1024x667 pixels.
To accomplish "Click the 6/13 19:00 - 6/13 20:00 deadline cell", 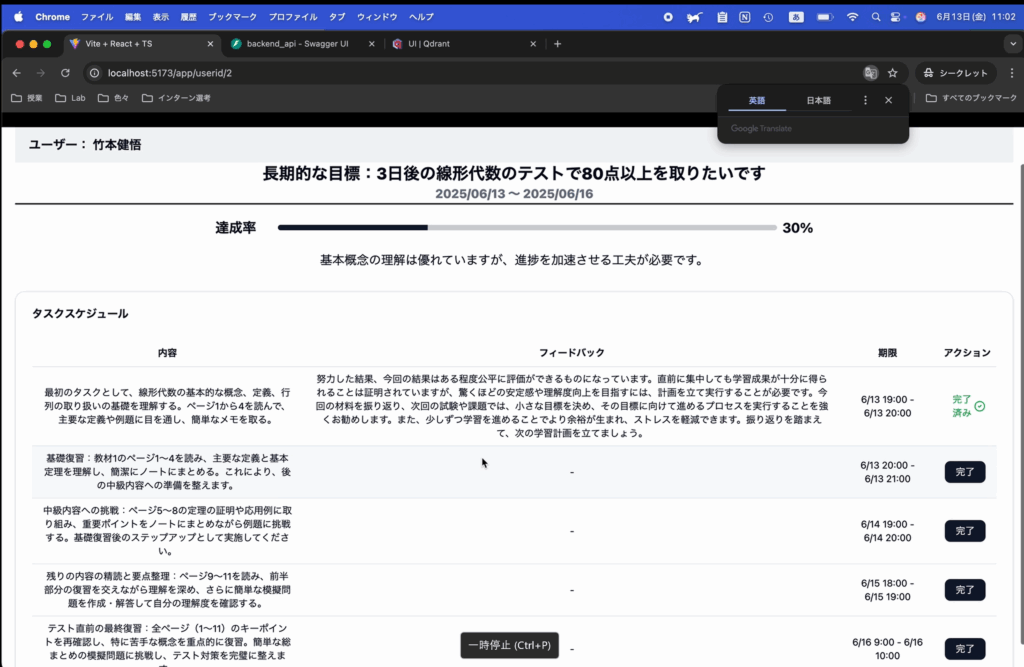I will [x=887, y=406].
